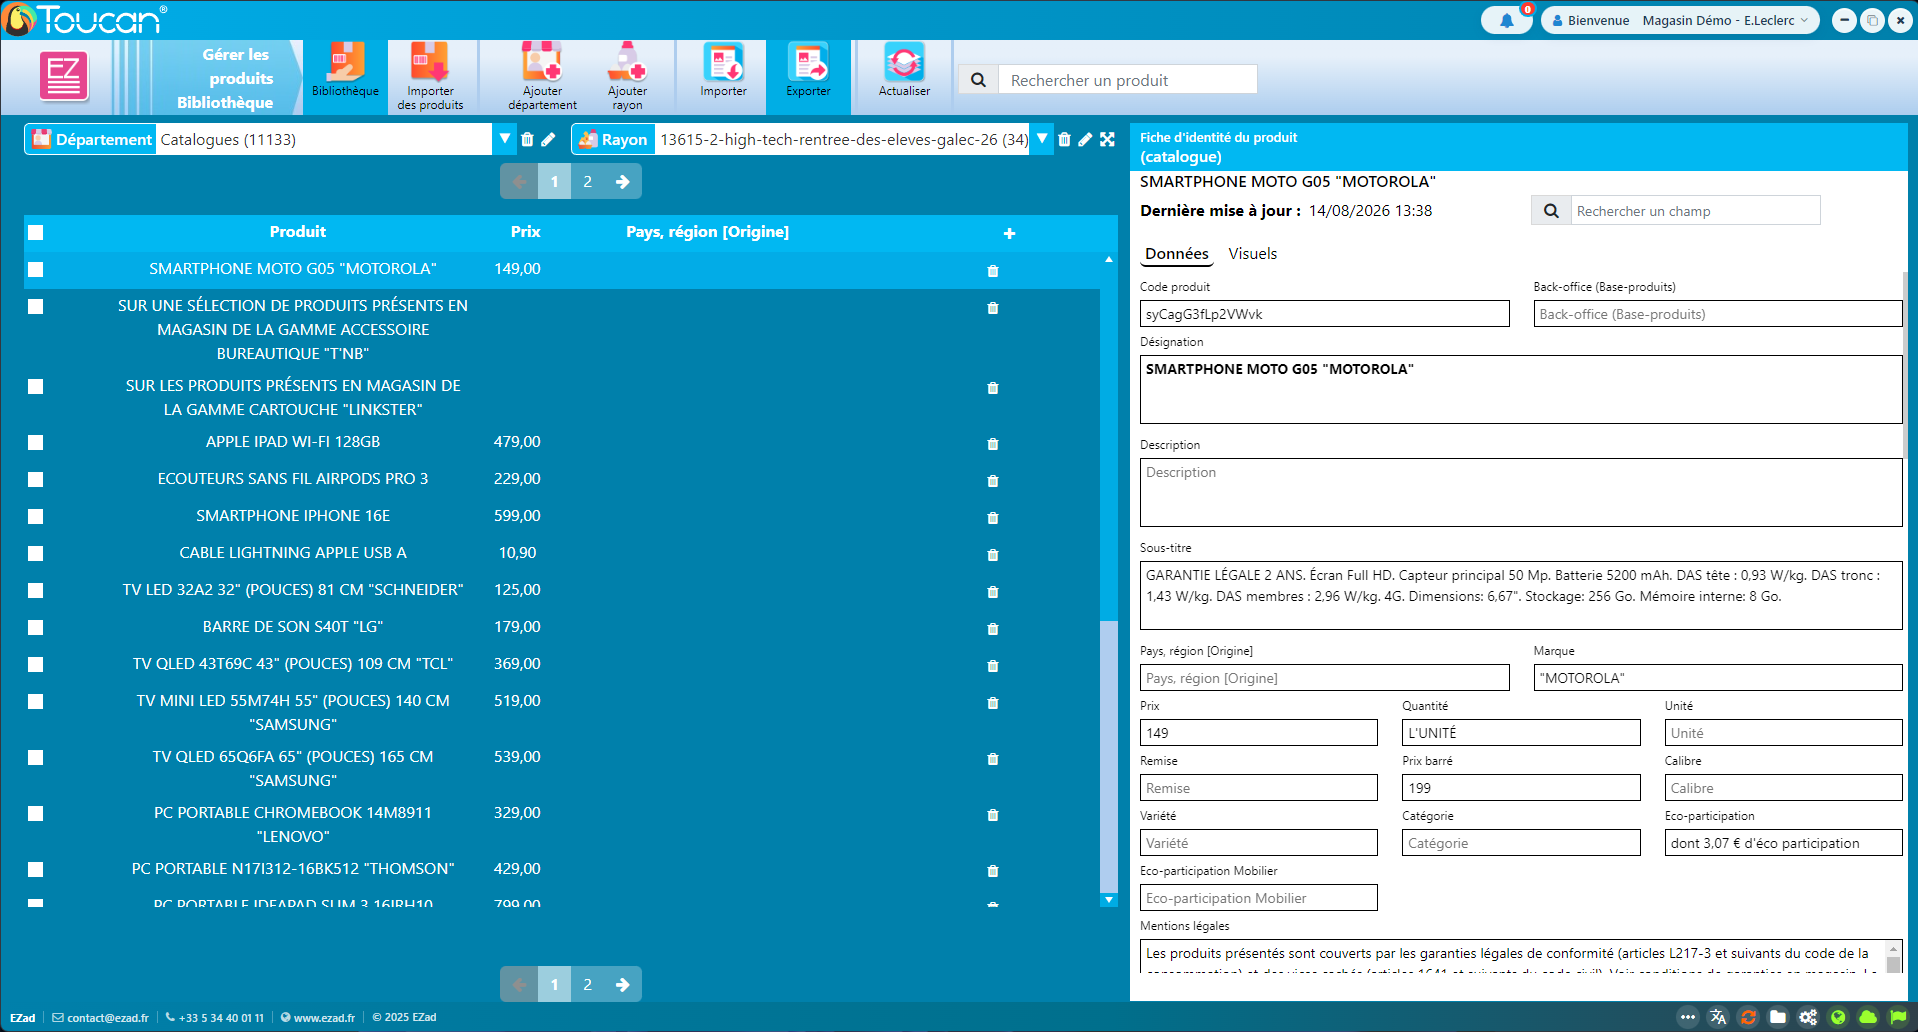Screen dimensions: 1918x1032
Task: Check the BARRE DE SON S40T LG checkbox
Action: (x=36, y=628)
